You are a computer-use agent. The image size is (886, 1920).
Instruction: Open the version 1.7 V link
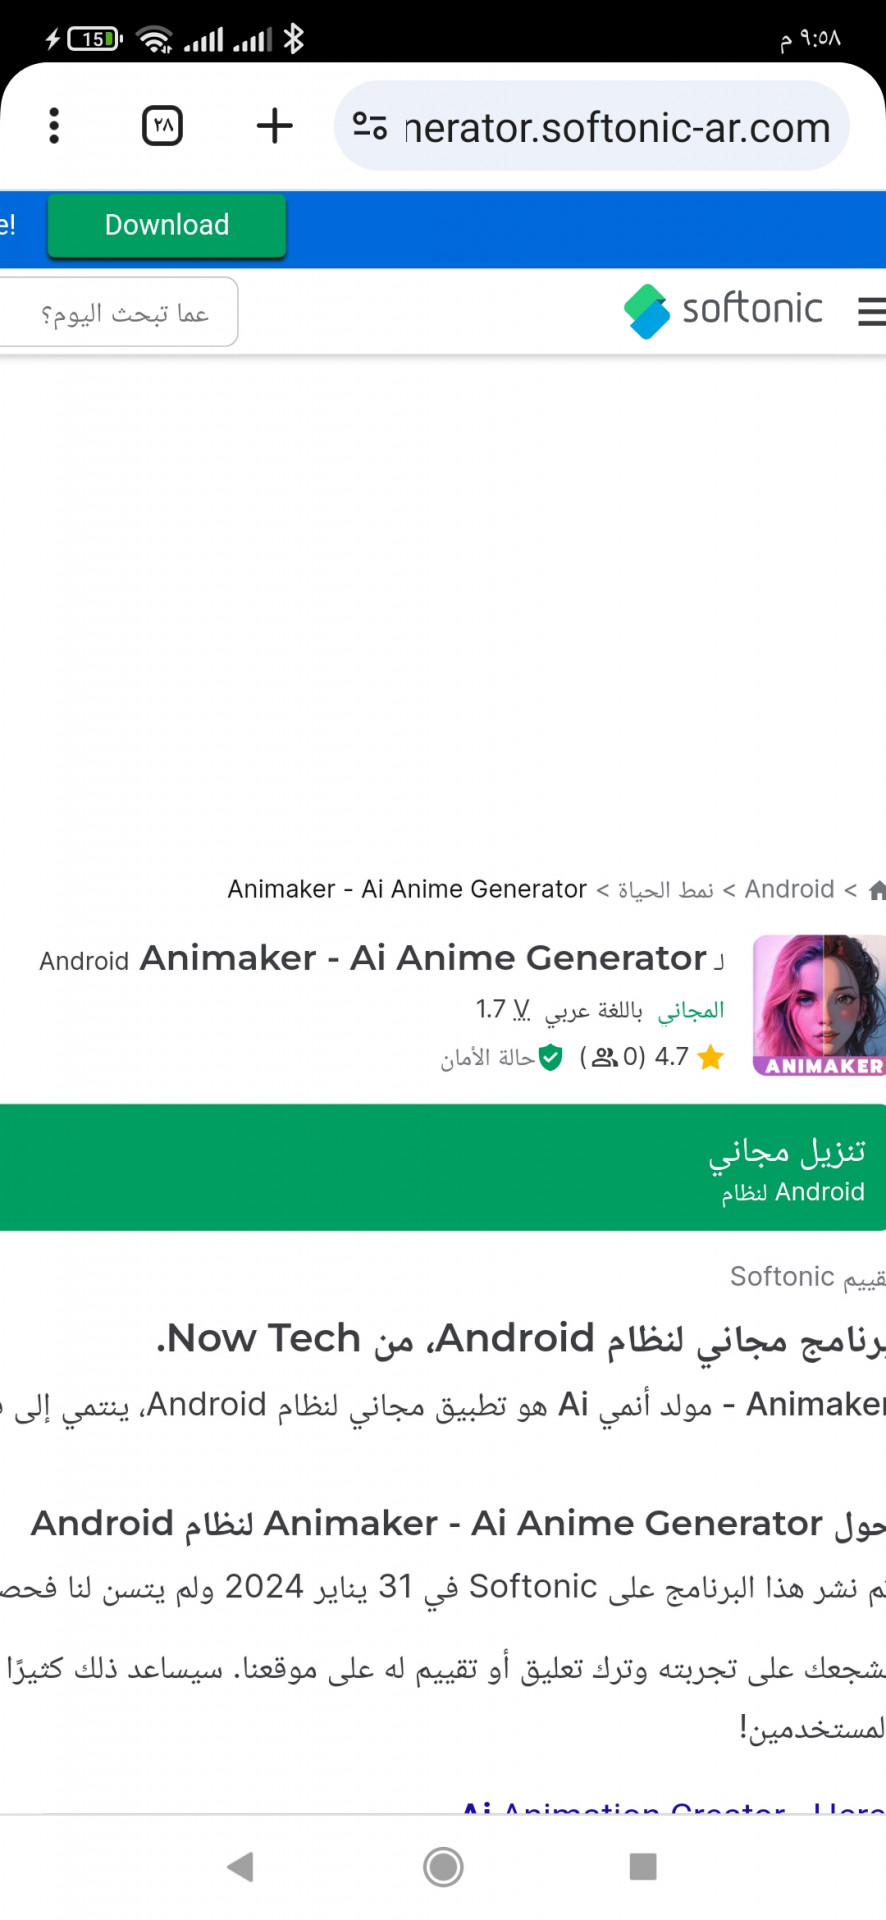[503, 1009]
